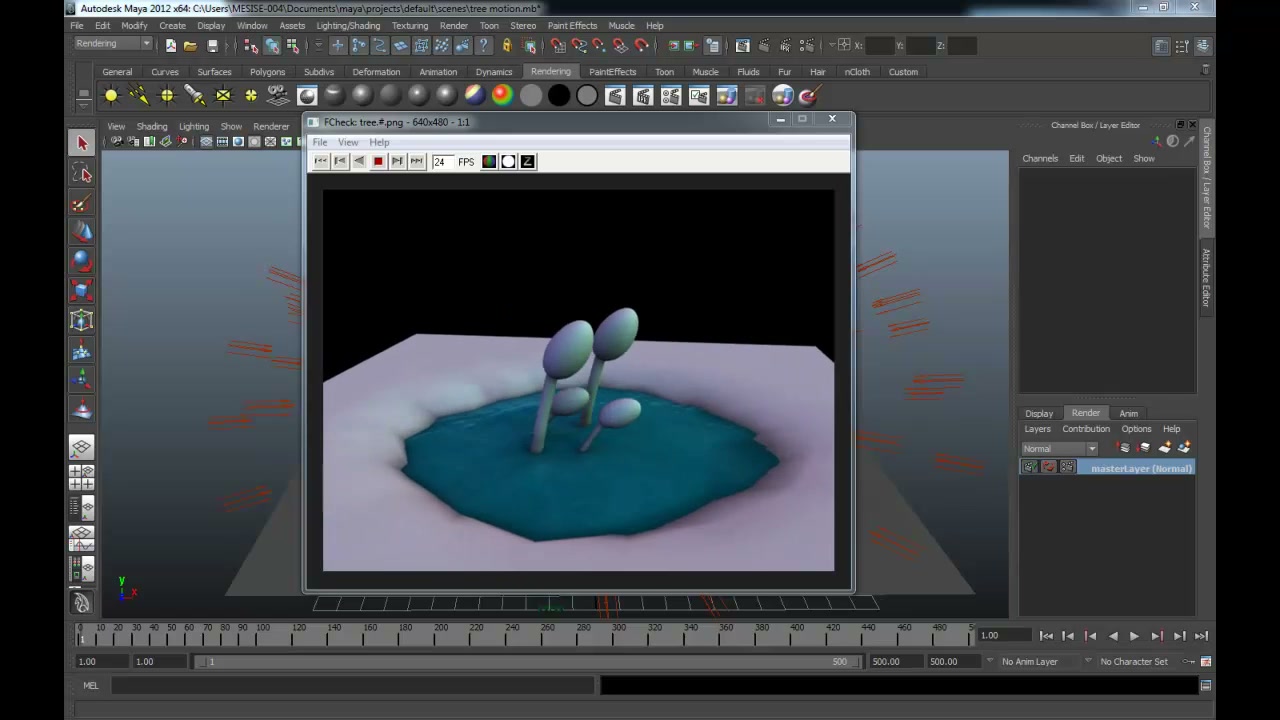
Task: Select the Ambient Light shelf icon
Action: coord(111,96)
